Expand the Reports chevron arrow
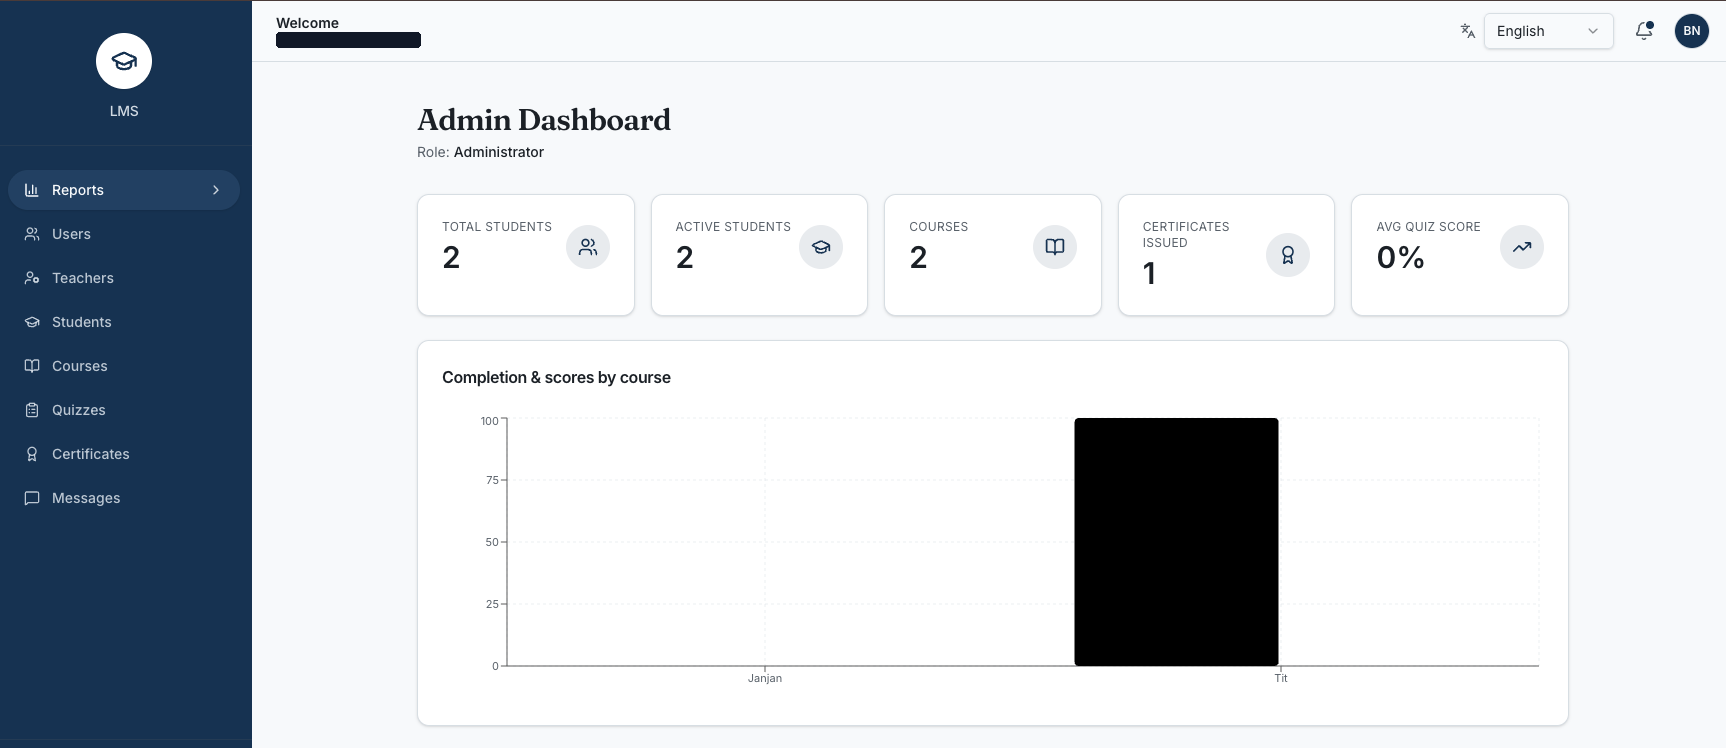Viewport: 1726px width, 748px height. tap(216, 190)
